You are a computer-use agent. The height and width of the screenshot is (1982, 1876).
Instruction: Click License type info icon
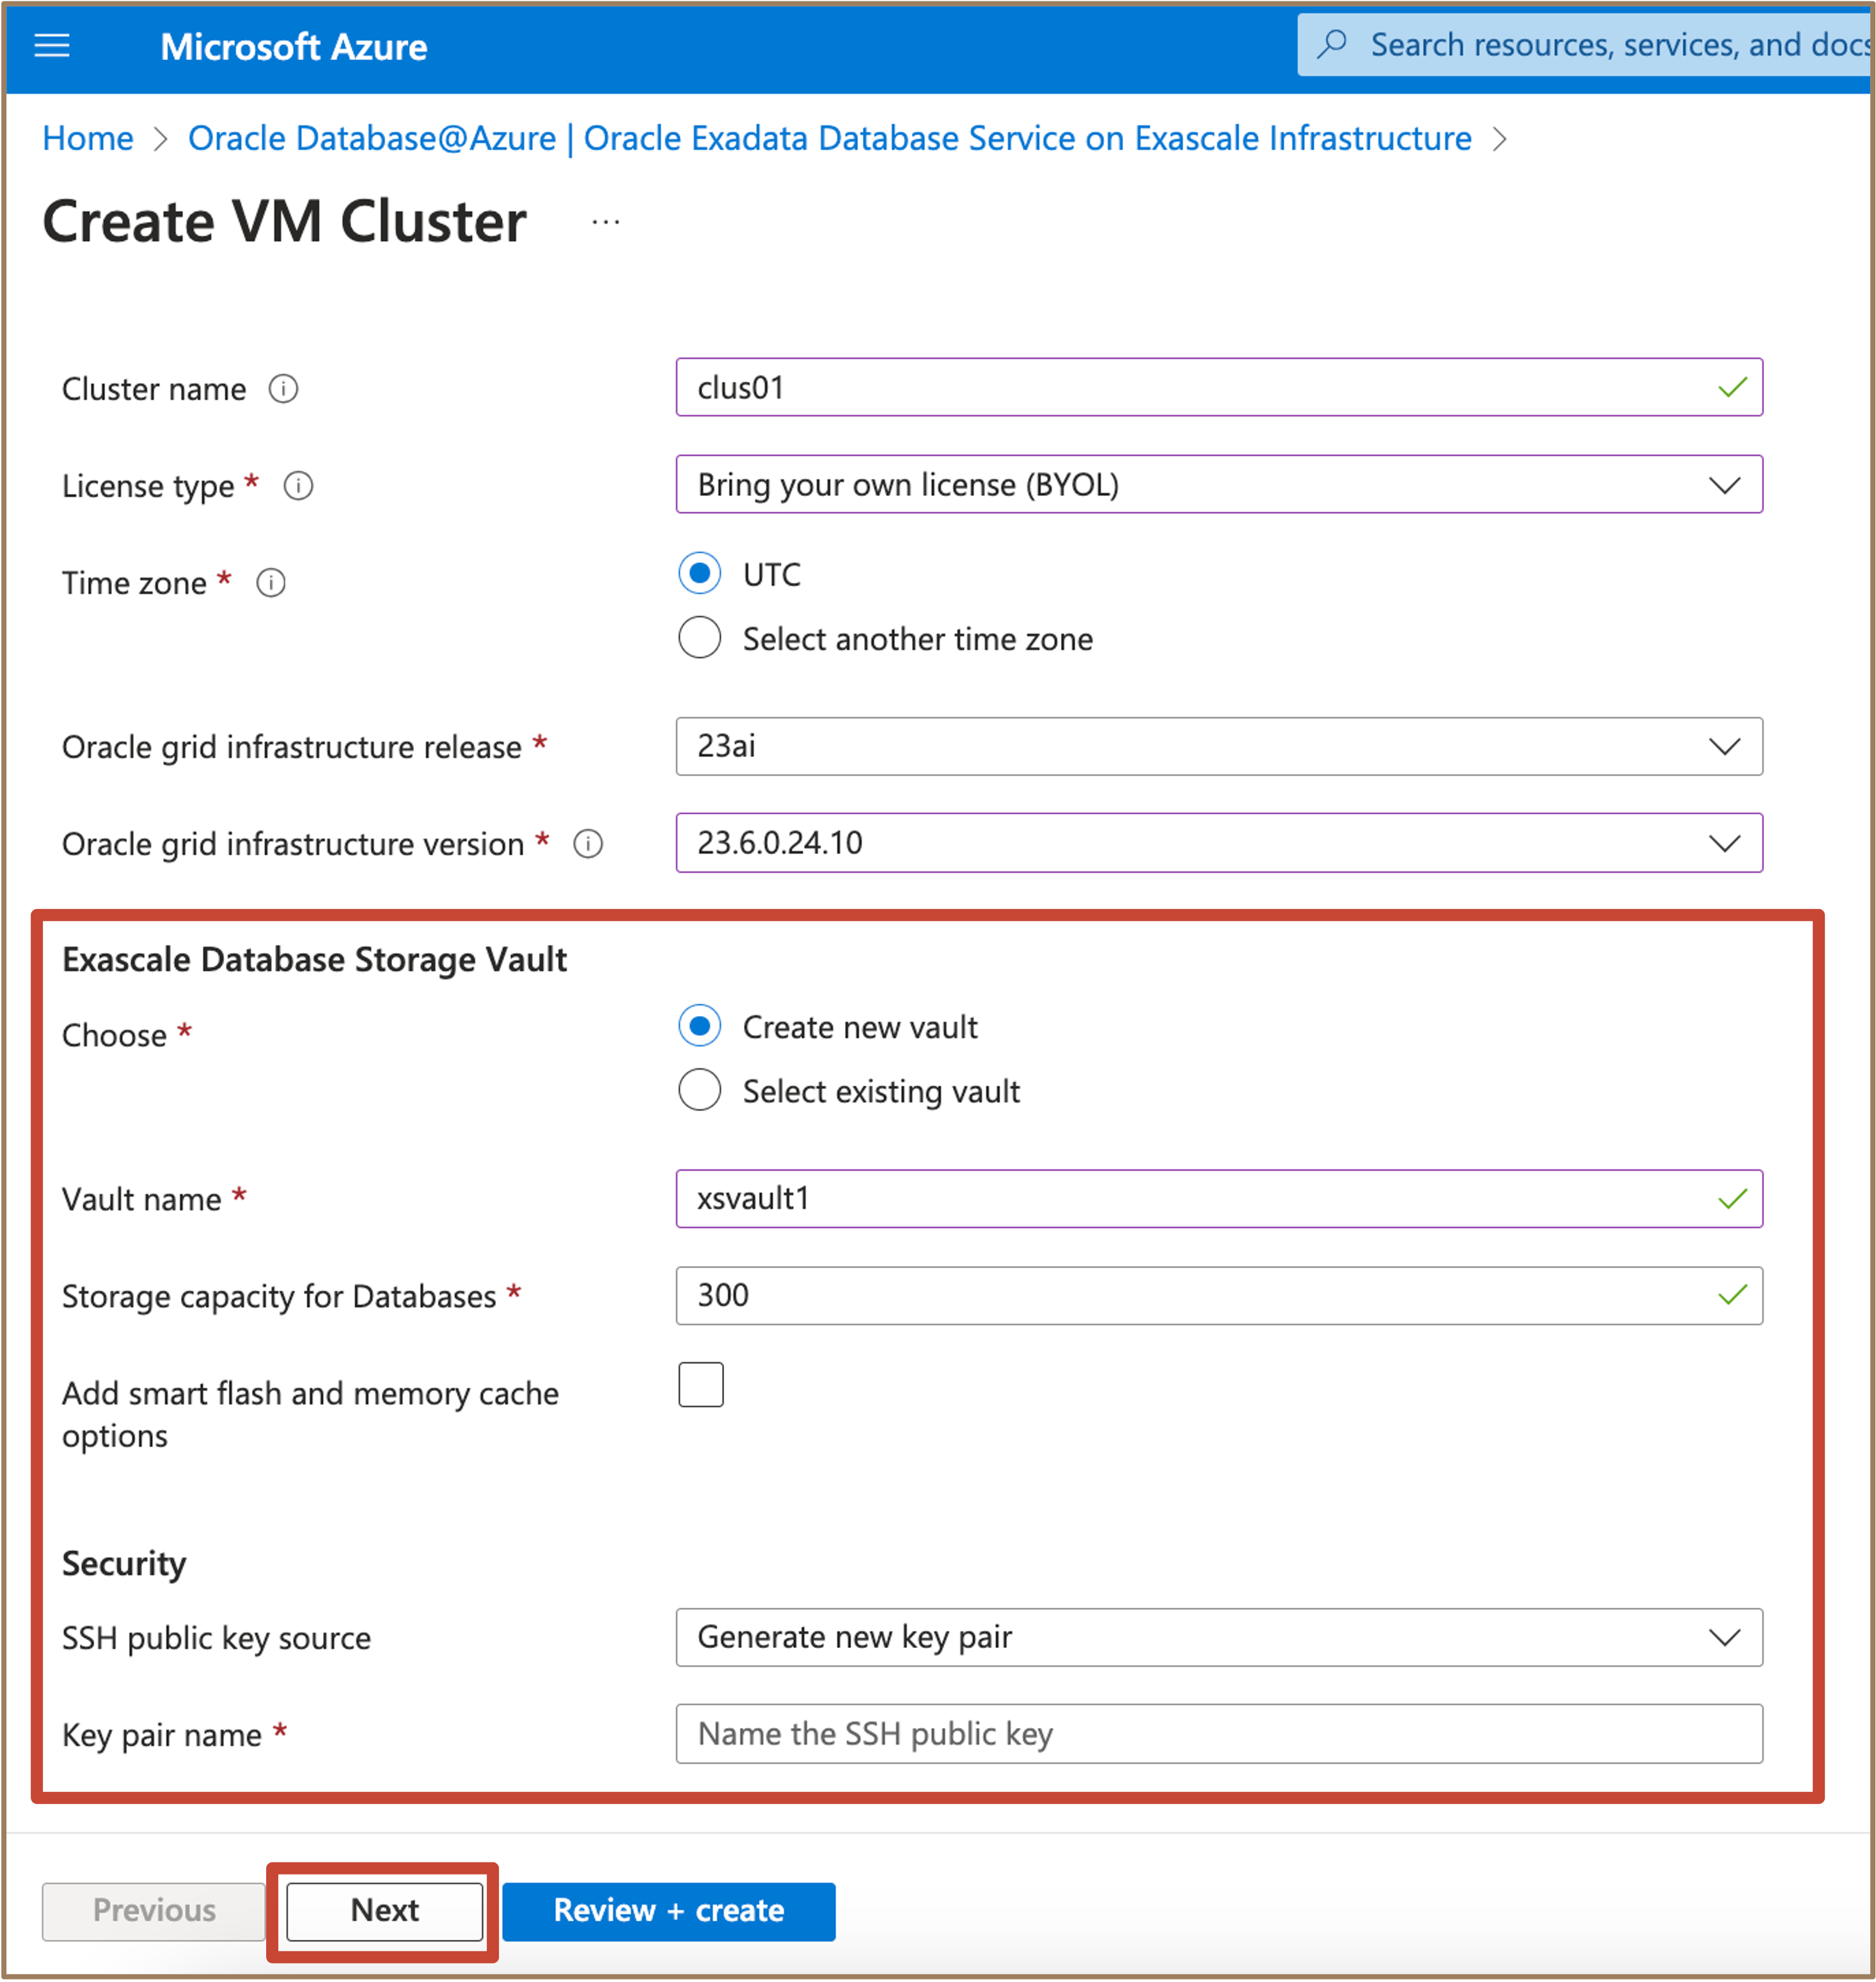[298, 486]
